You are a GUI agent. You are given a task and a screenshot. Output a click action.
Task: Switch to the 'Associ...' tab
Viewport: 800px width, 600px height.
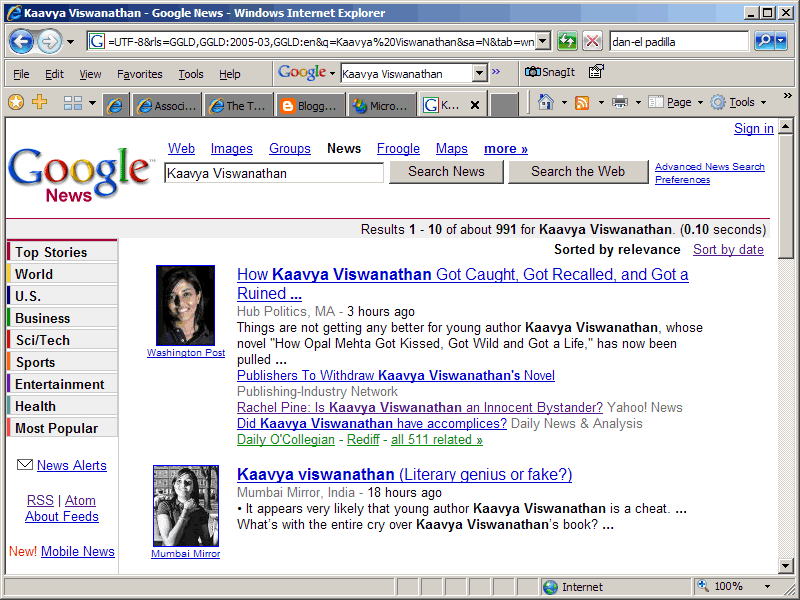click(167, 105)
